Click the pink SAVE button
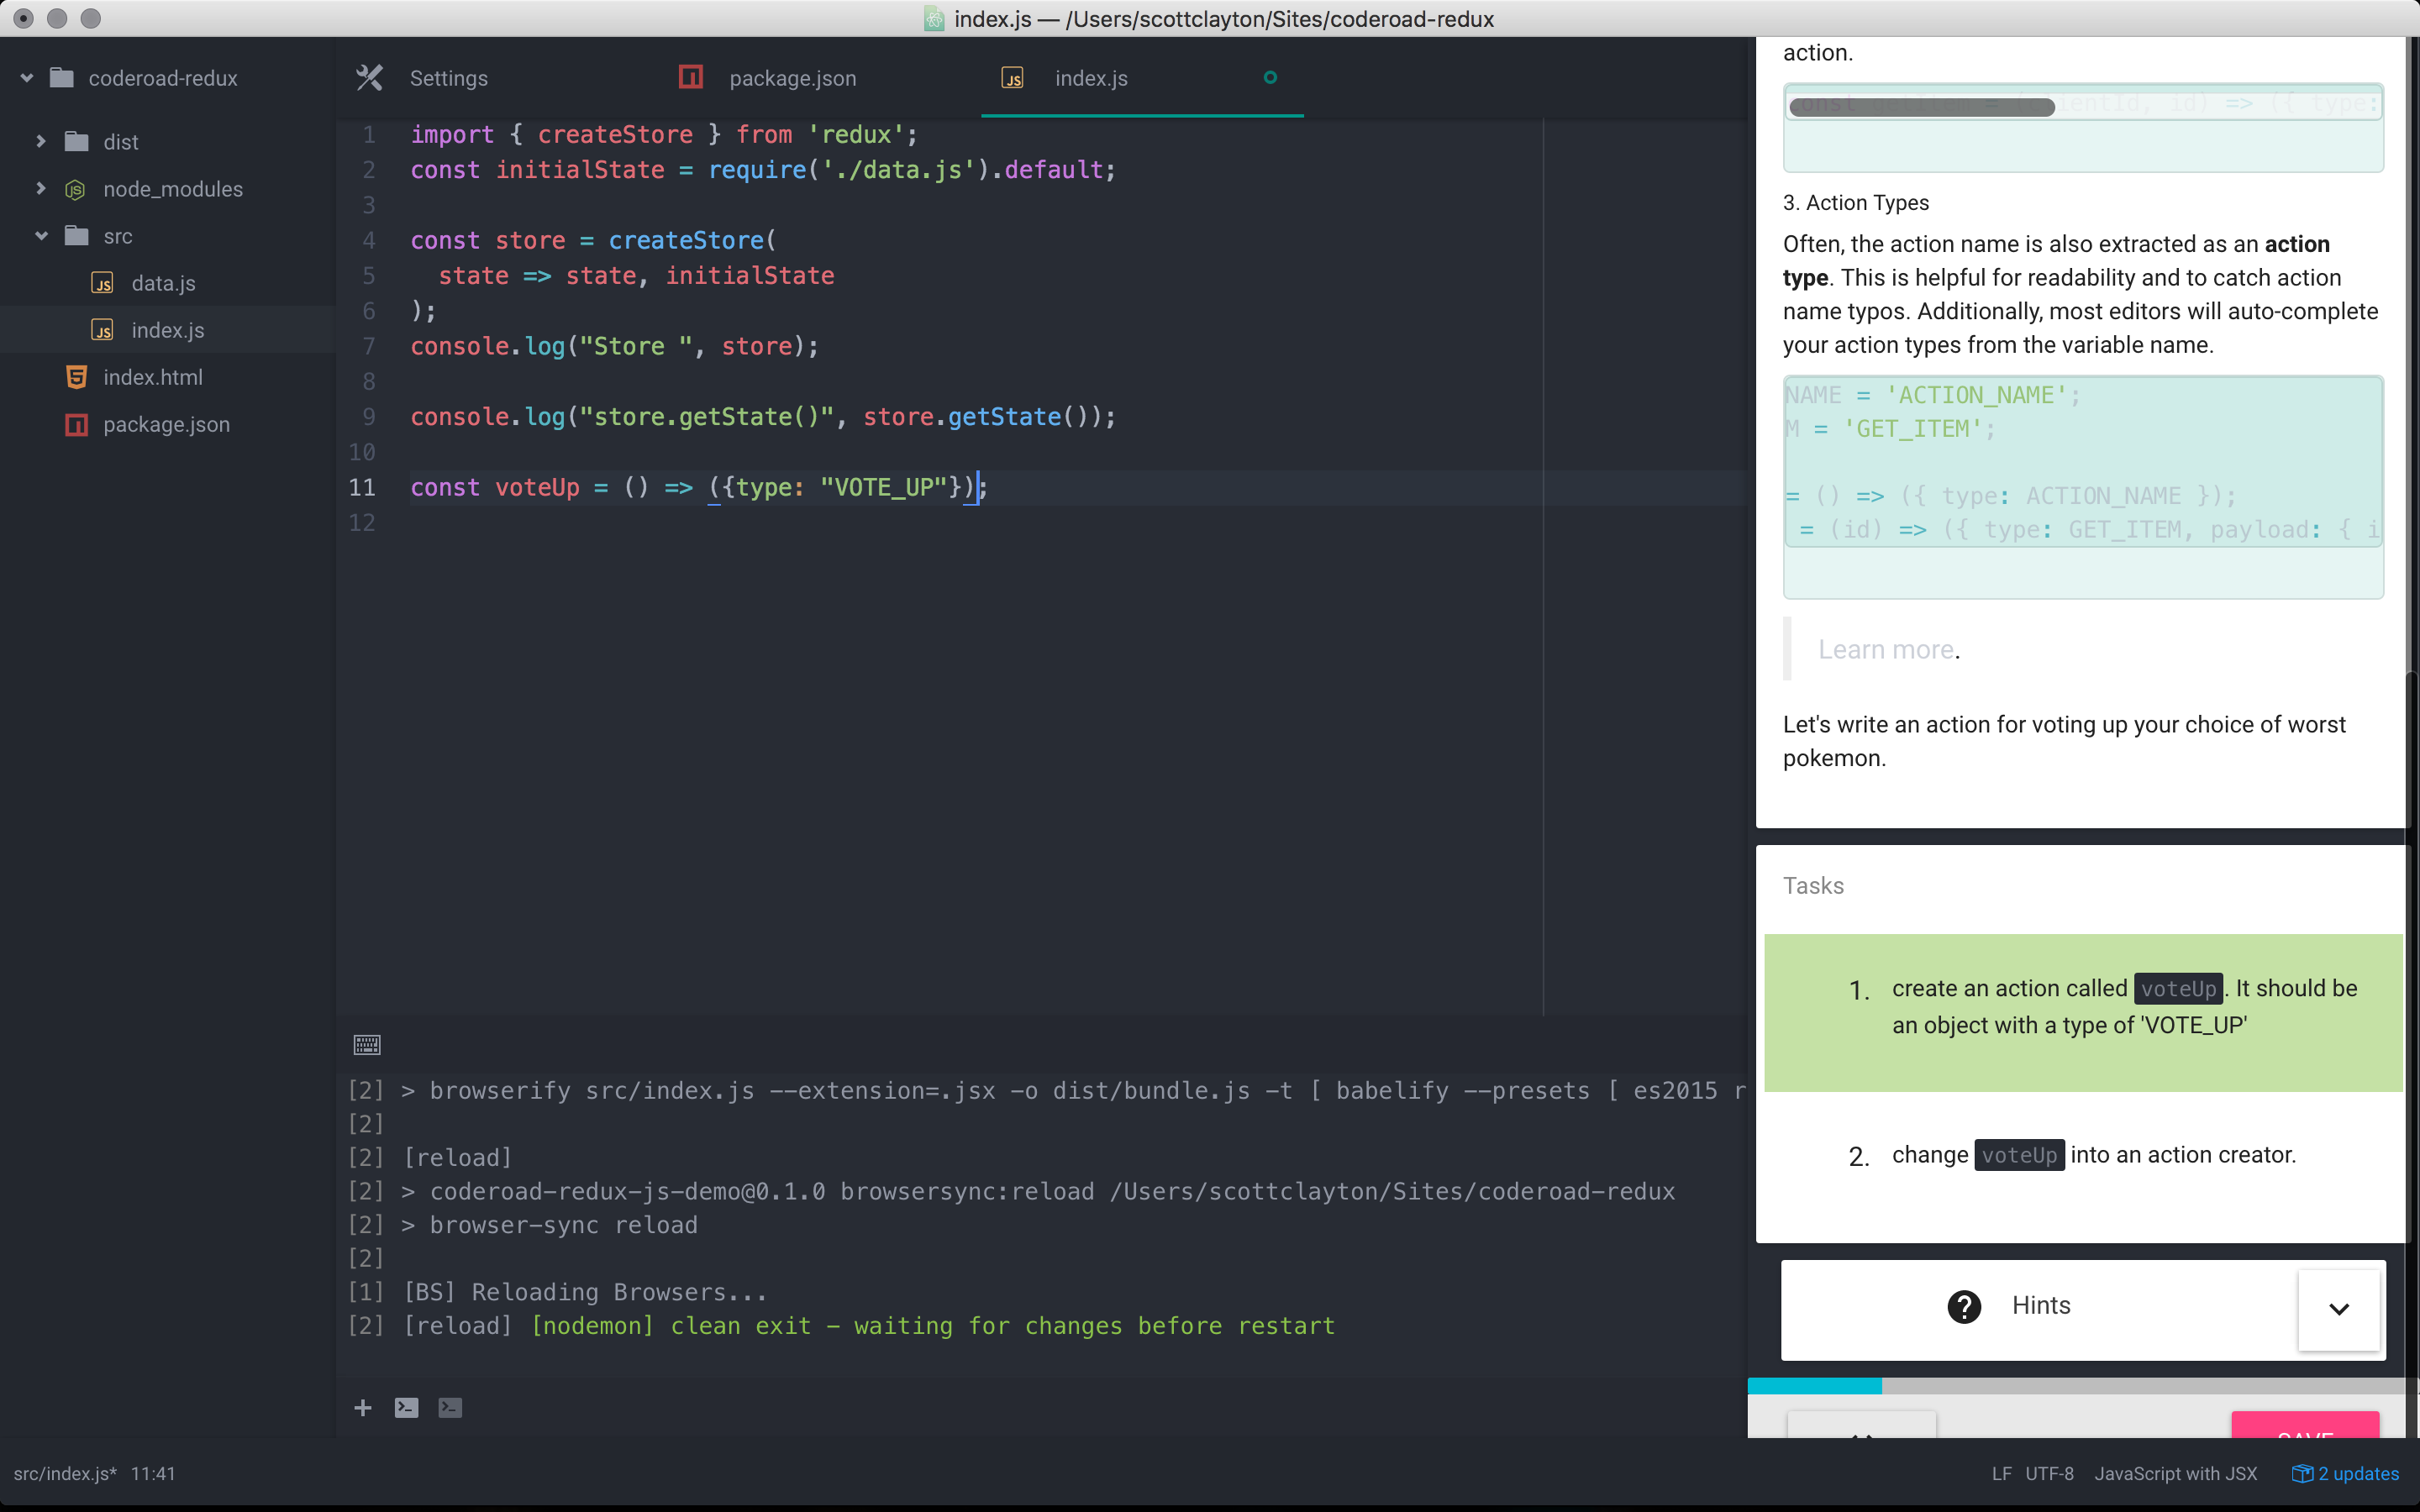Image resolution: width=2420 pixels, height=1512 pixels. tap(2305, 1426)
